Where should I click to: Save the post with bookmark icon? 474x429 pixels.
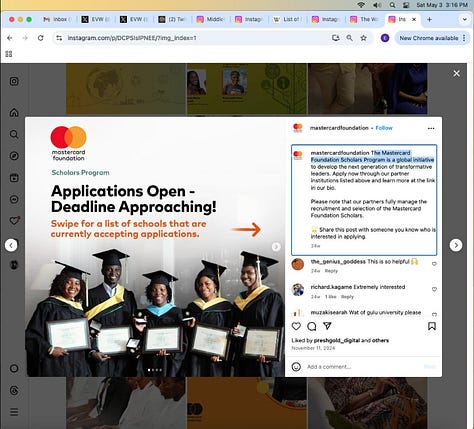pyautogui.click(x=432, y=326)
